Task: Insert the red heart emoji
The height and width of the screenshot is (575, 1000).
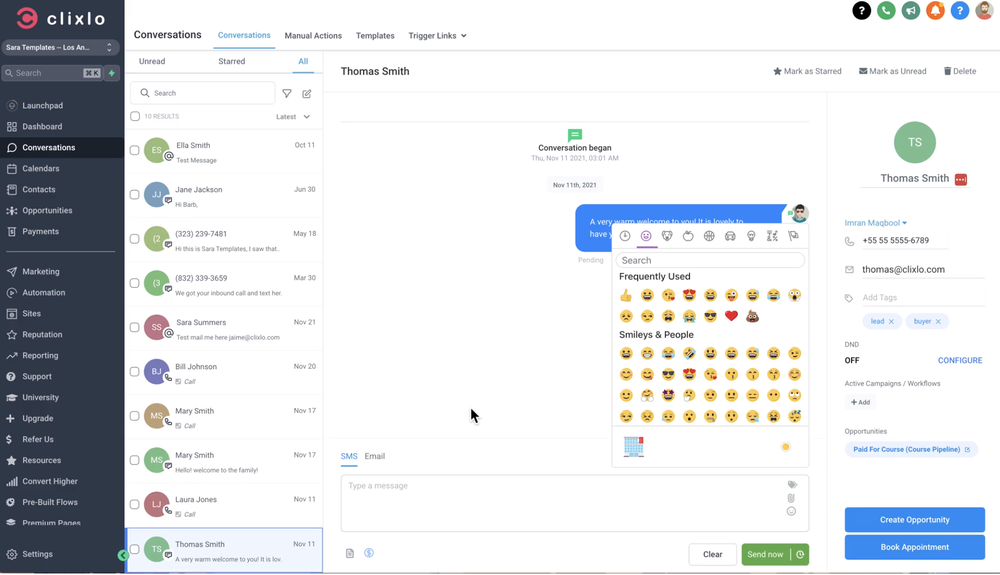Action: [x=732, y=316]
